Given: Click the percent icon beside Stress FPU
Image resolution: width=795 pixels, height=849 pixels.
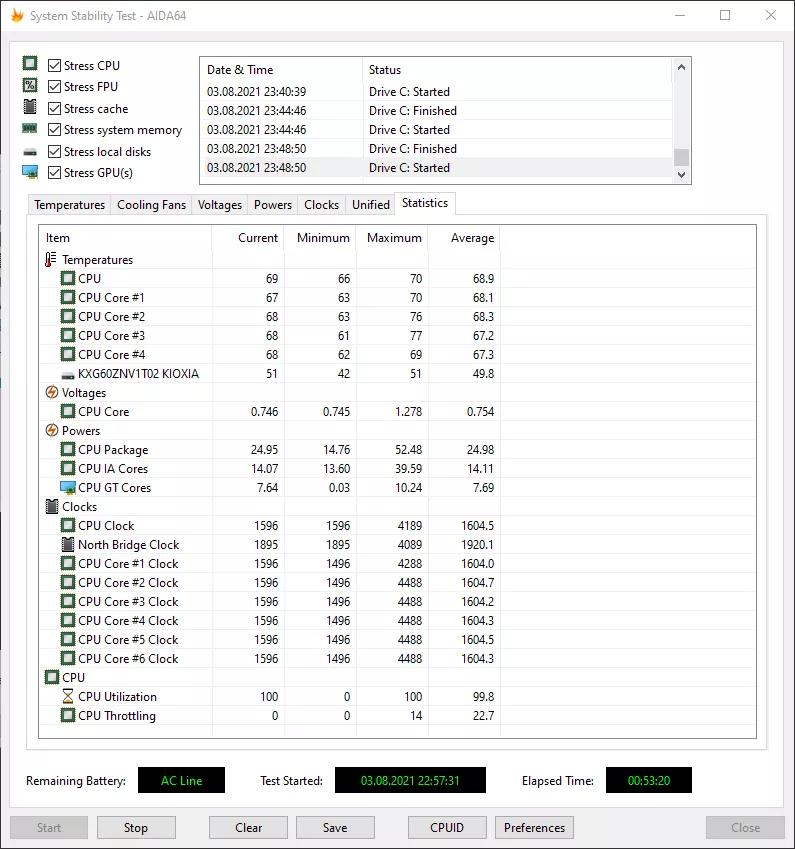Looking at the screenshot, I should click(30, 86).
